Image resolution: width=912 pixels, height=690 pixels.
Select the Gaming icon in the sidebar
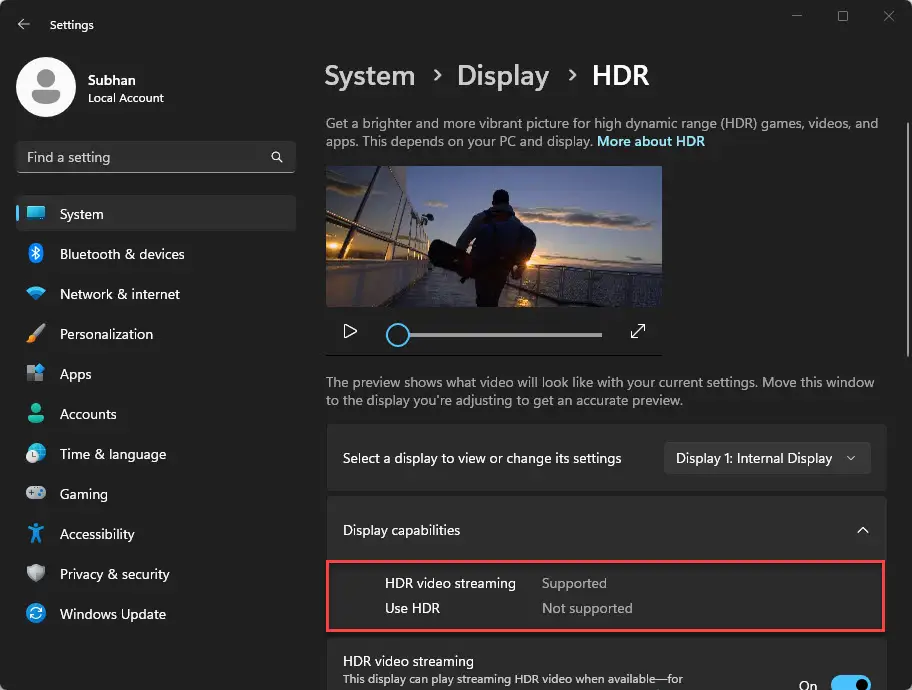[x=36, y=494]
